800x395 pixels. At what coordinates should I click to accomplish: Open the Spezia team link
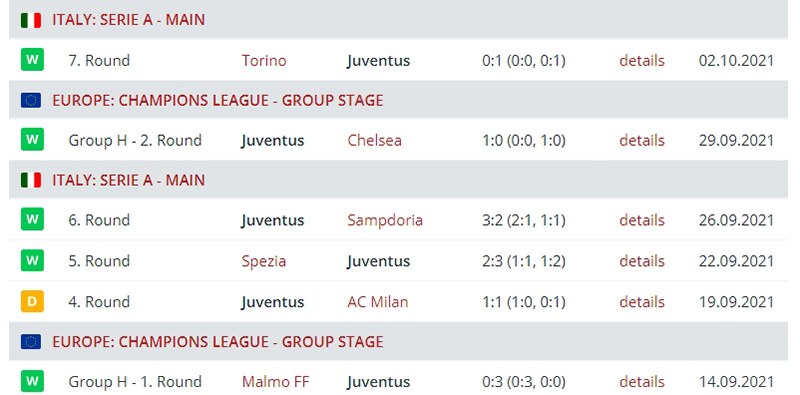(264, 261)
